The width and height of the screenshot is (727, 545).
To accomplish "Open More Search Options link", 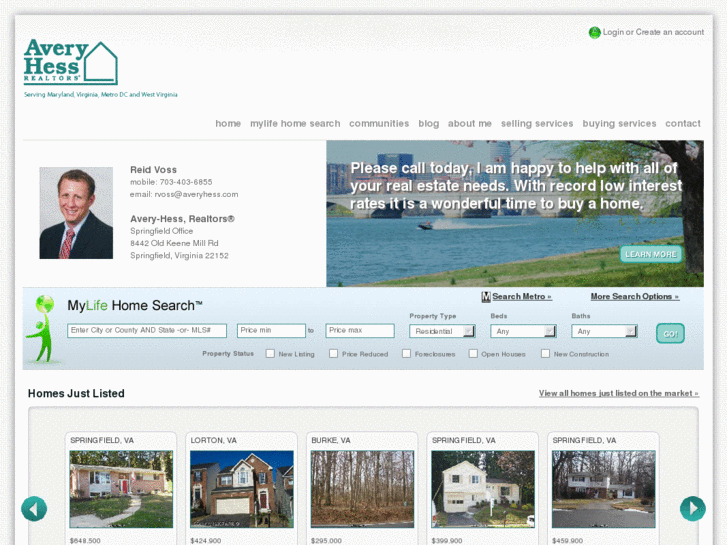I will pos(635,296).
